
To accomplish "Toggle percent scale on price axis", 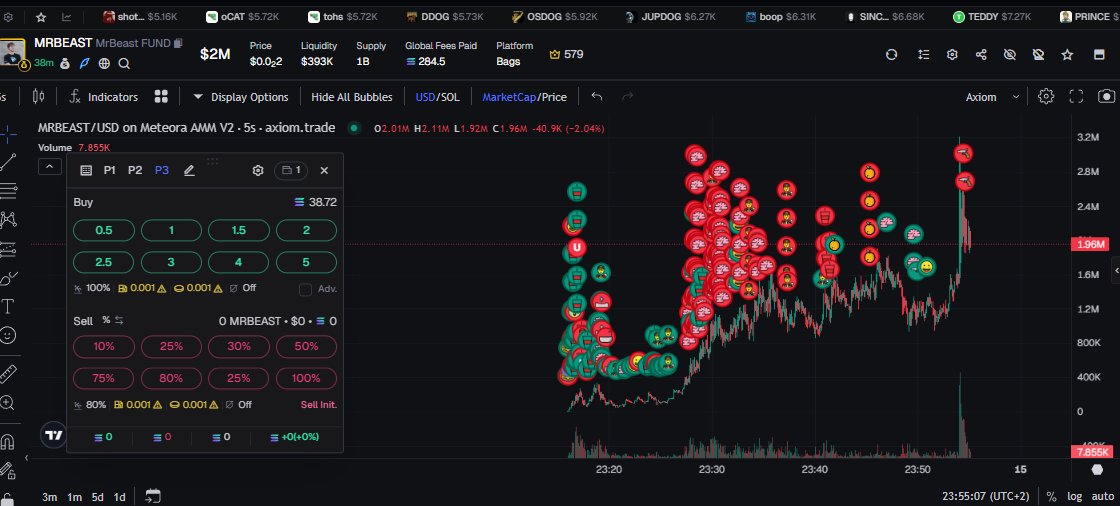I will 1051,497.
